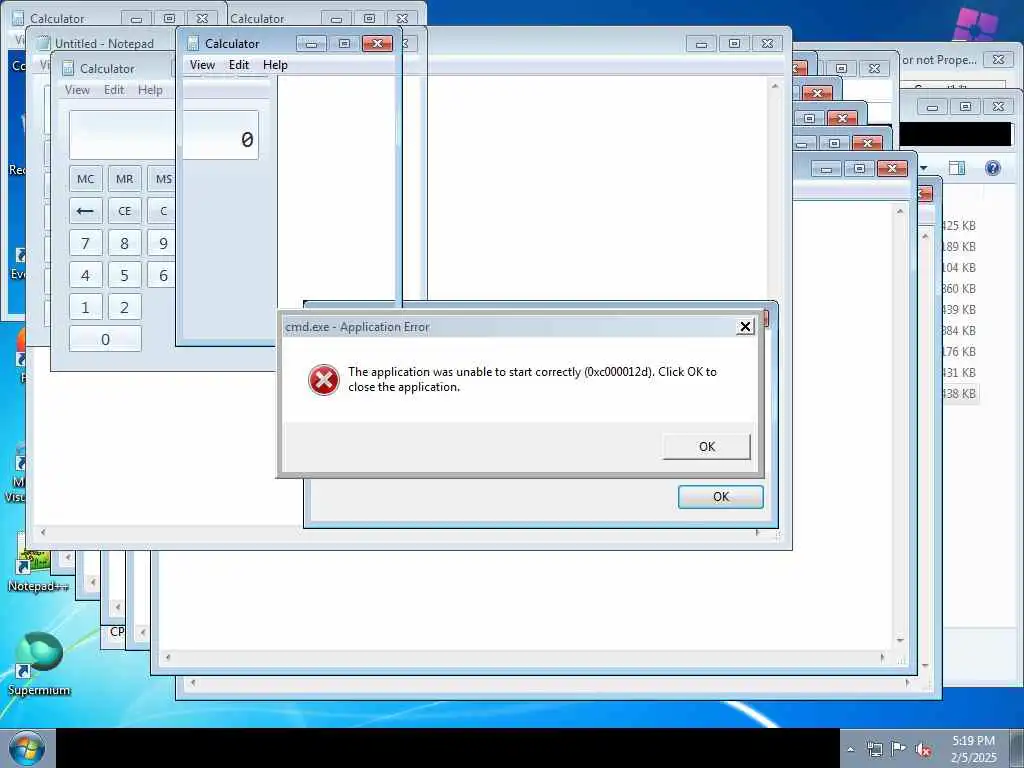
Task: Click the 6 key on Calculator
Action: coord(161,276)
